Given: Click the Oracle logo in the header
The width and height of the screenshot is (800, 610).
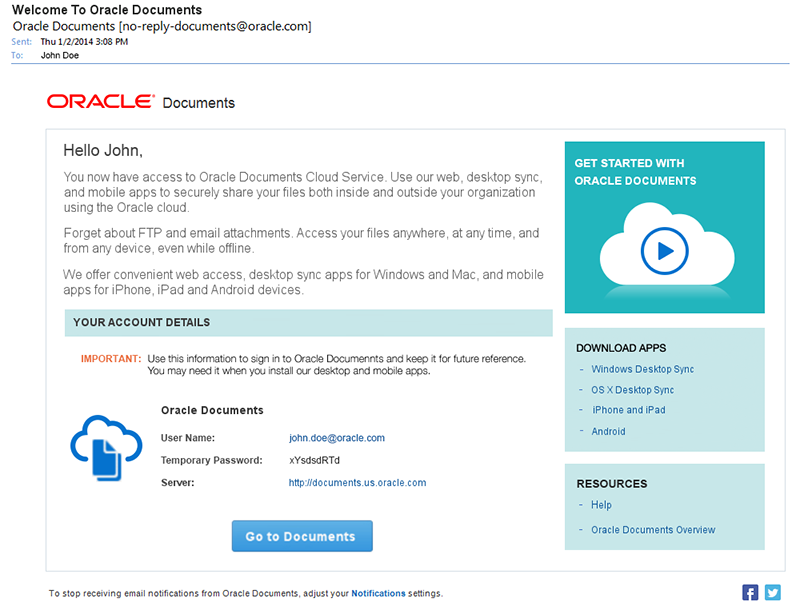Looking at the screenshot, I should 101,101.
